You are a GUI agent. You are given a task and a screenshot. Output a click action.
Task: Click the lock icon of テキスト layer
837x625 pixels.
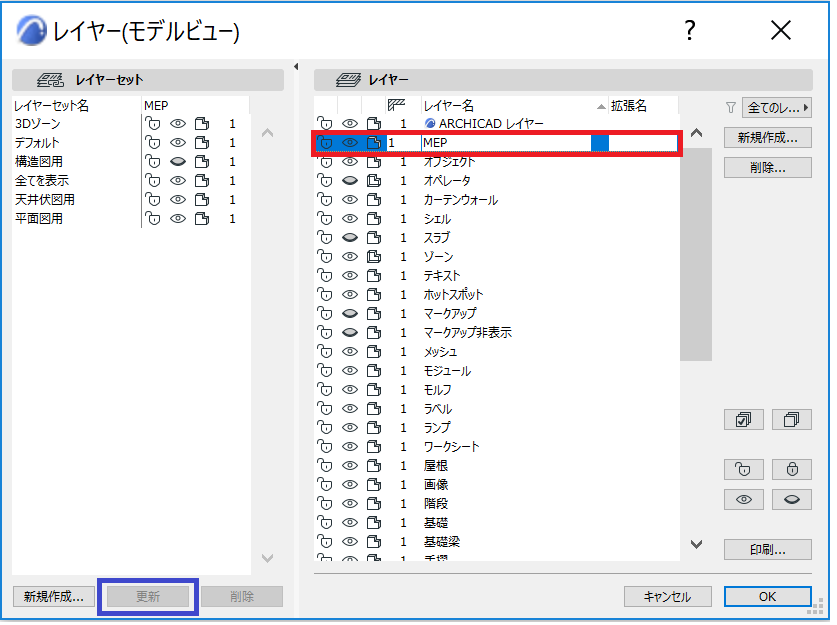tap(327, 277)
